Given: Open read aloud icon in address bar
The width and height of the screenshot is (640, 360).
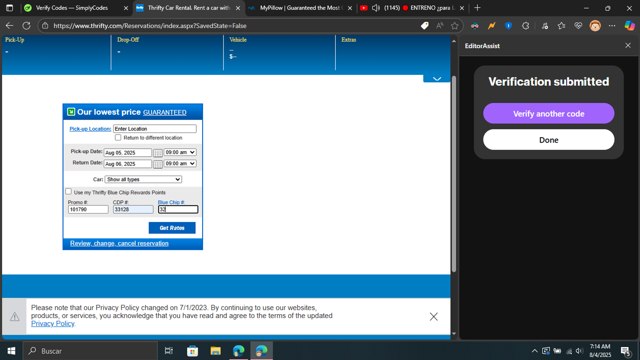Looking at the screenshot, I should 440,26.
